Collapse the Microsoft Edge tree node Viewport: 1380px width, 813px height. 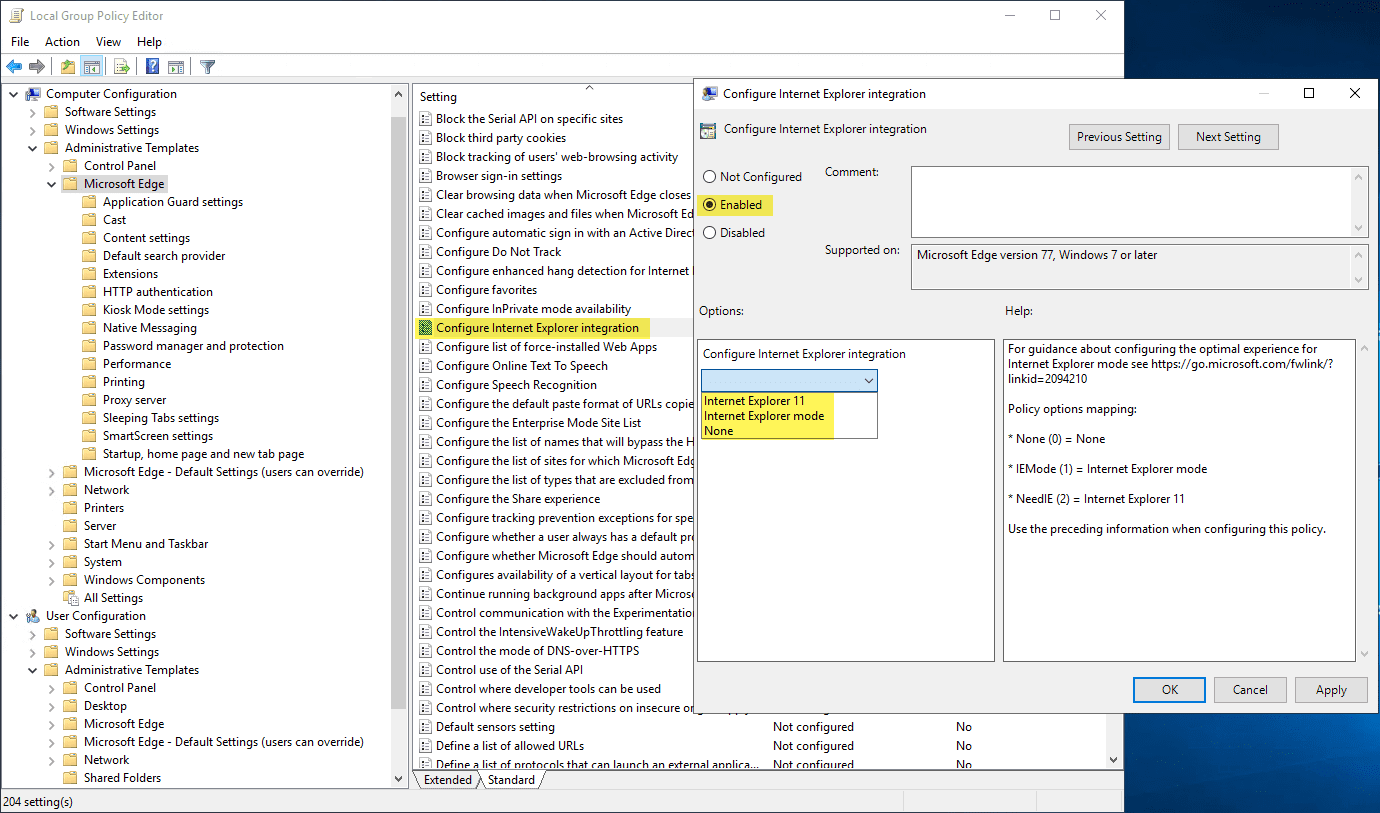52,184
